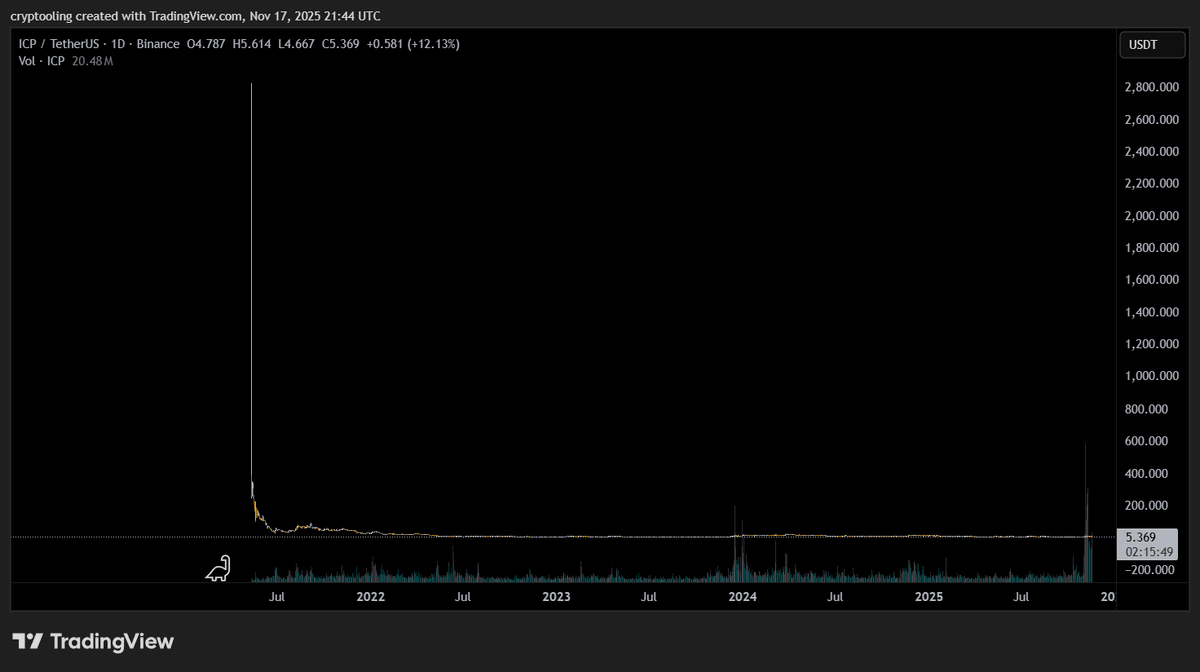The width and height of the screenshot is (1200, 672).
Task: Click the L4.667 low value
Action: (x=297, y=43)
